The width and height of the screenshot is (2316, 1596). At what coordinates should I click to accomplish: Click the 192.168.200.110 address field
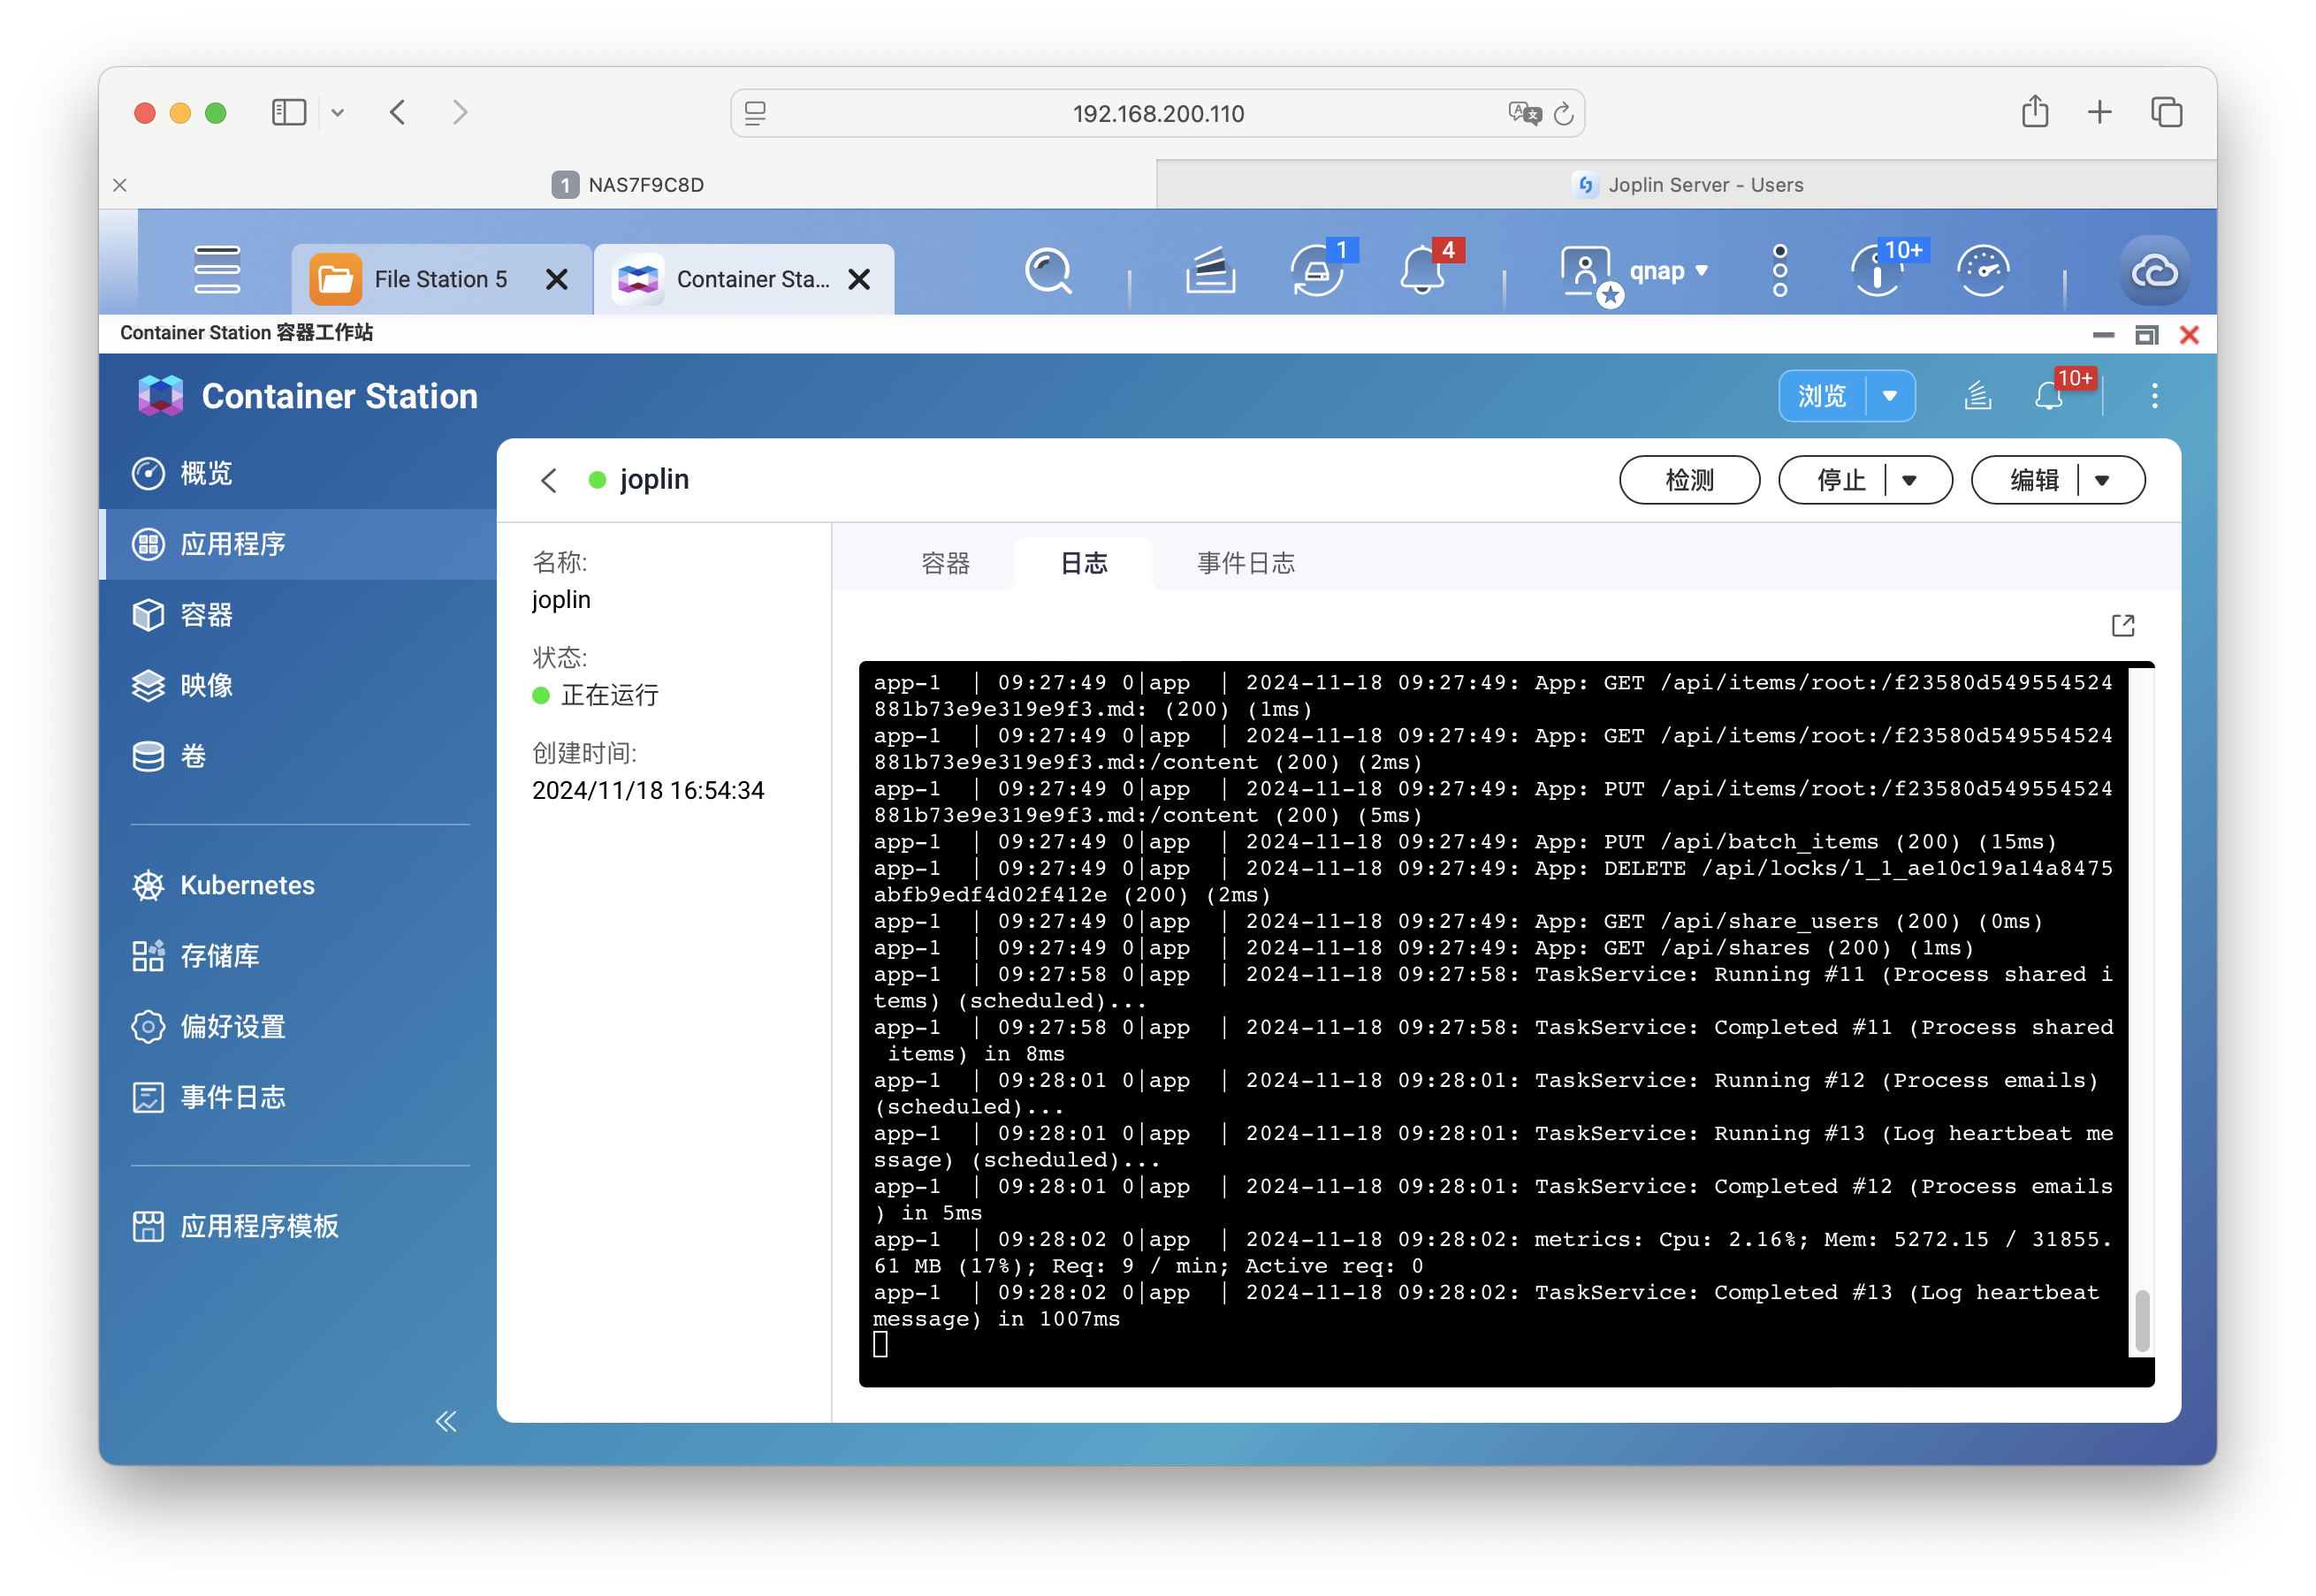(x=1157, y=114)
